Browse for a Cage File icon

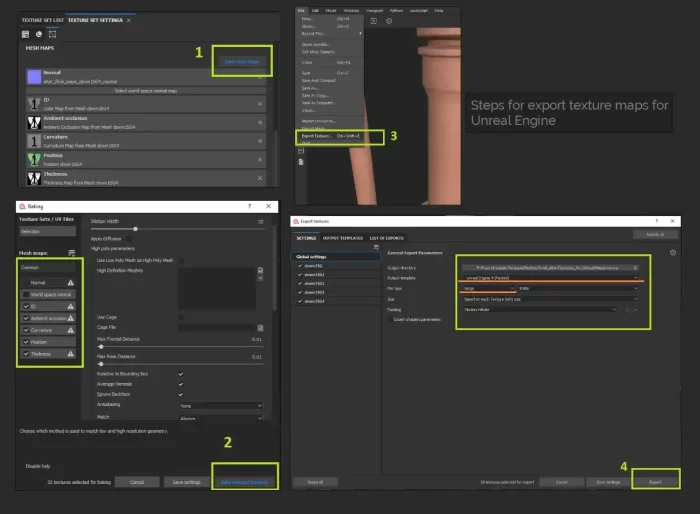tap(259, 327)
